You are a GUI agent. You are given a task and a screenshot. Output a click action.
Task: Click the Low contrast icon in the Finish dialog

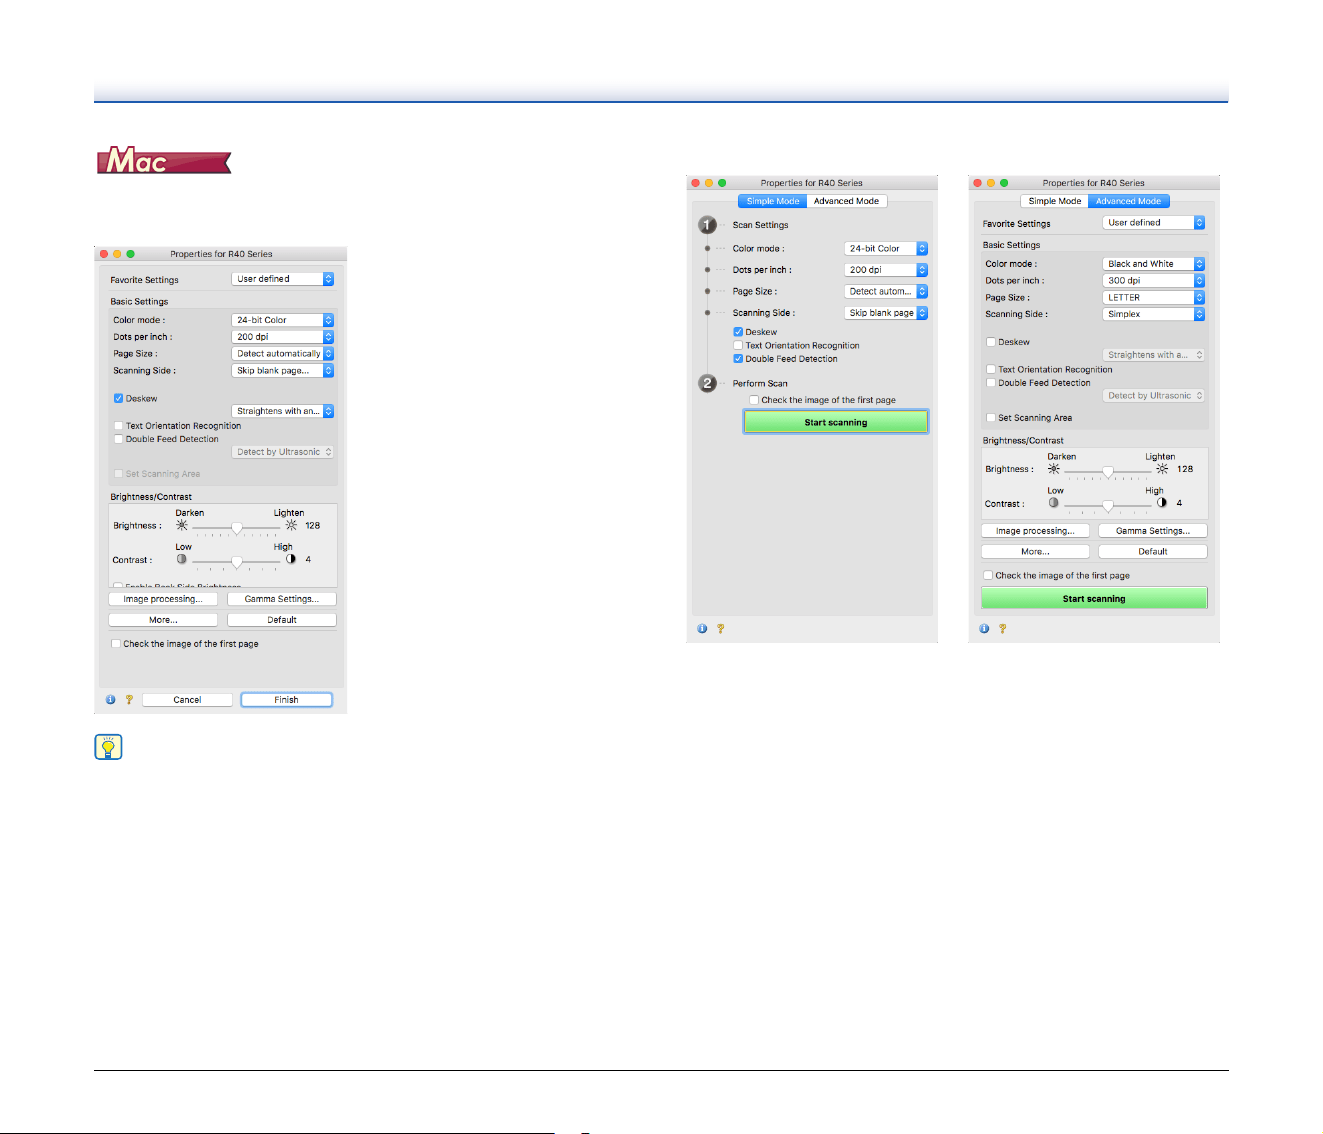[x=181, y=559]
